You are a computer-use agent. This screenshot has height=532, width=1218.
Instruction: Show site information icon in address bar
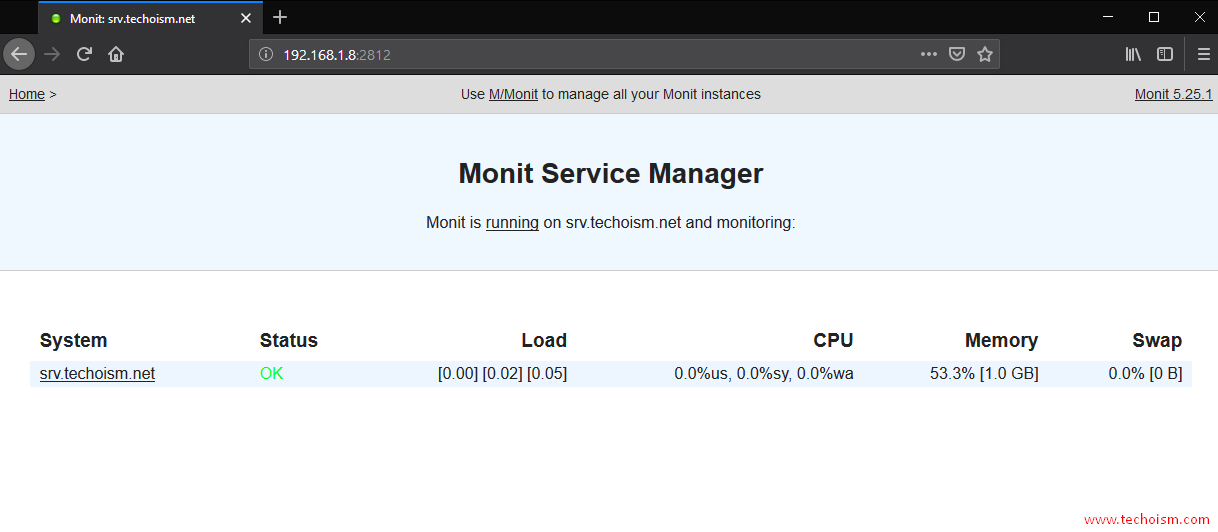(266, 55)
